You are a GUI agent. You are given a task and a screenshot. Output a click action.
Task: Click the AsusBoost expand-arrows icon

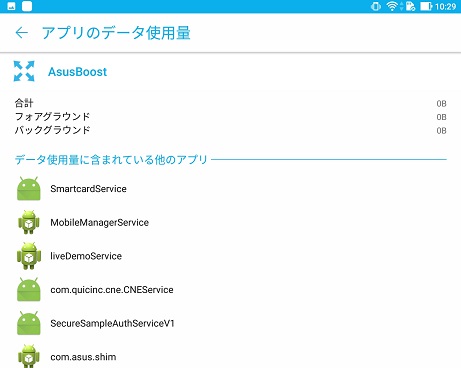tap(24, 71)
